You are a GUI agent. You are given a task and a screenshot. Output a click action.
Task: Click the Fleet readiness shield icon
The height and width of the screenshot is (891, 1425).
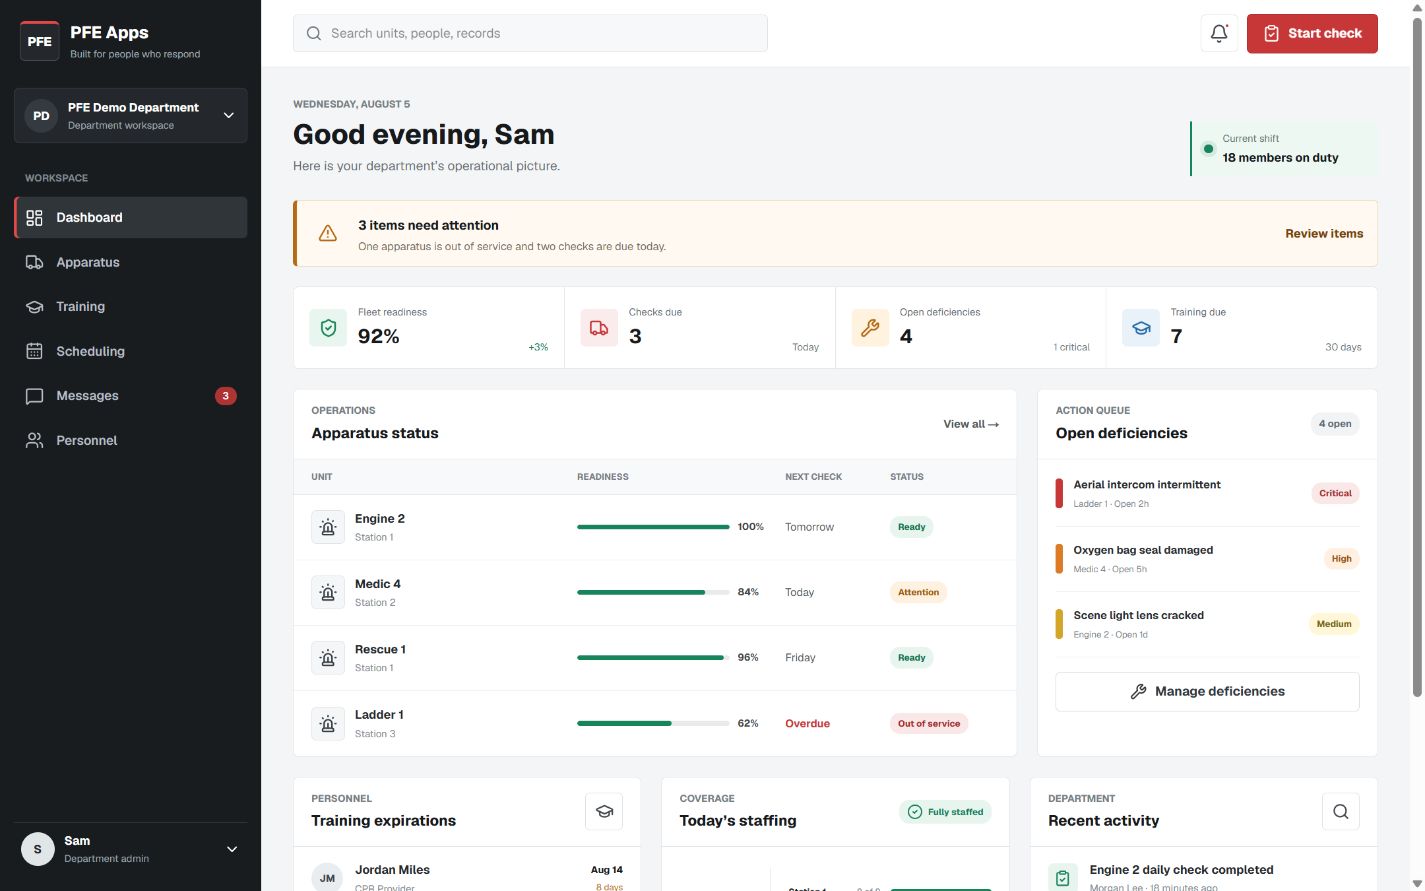point(328,327)
